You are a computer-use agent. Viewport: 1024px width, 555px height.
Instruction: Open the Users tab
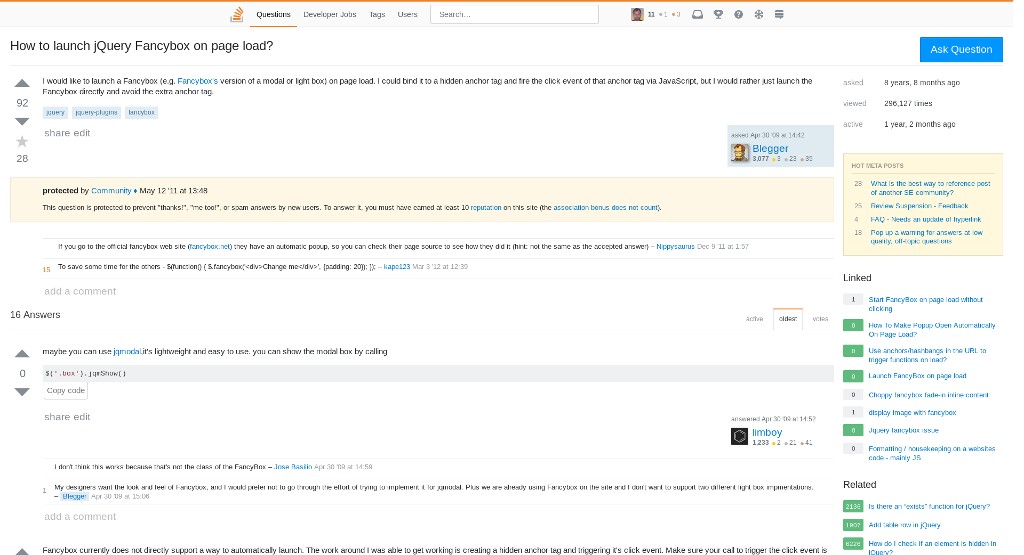408,14
